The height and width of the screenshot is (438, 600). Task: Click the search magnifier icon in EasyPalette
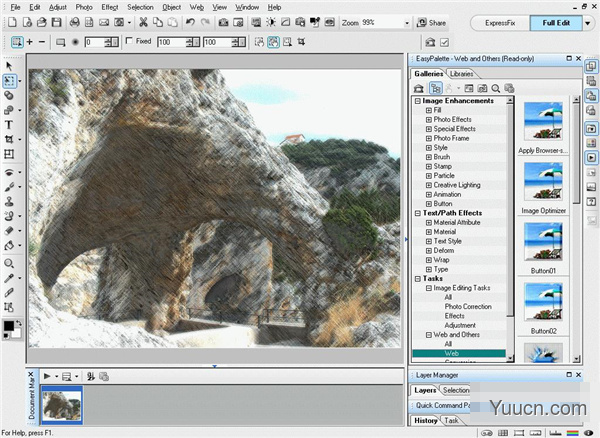pos(496,89)
